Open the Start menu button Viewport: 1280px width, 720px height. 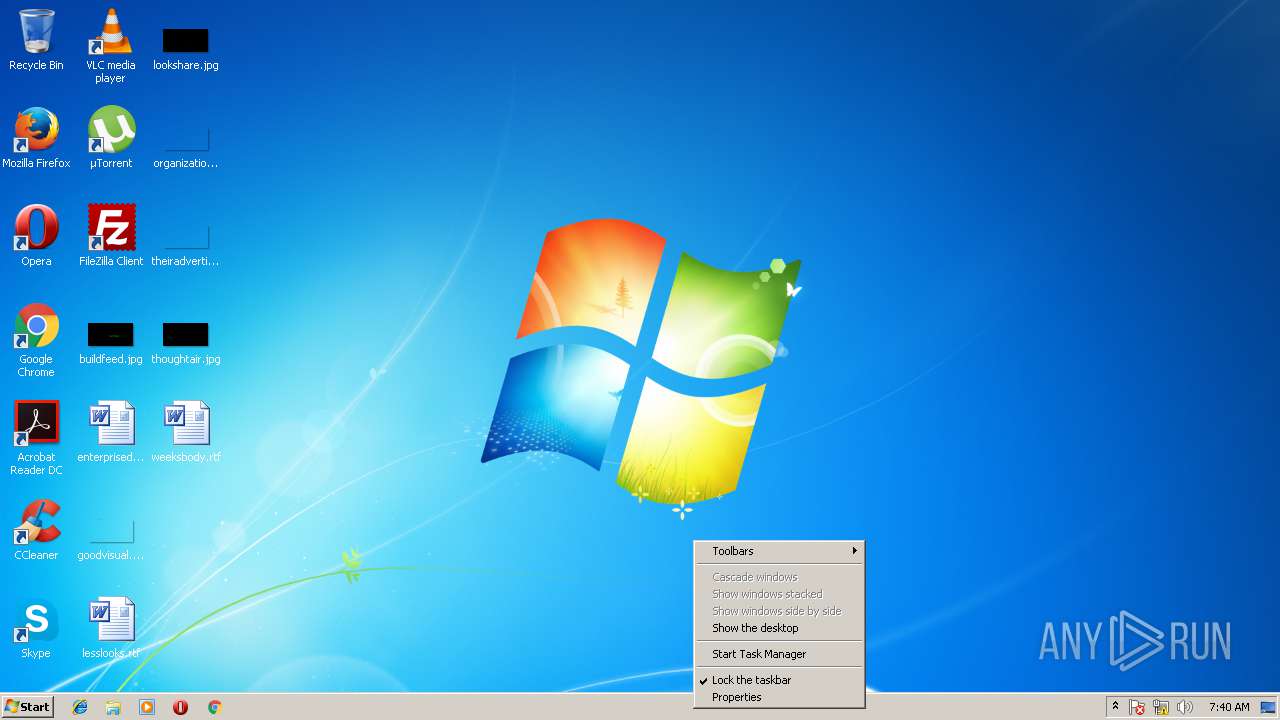click(28, 707)
